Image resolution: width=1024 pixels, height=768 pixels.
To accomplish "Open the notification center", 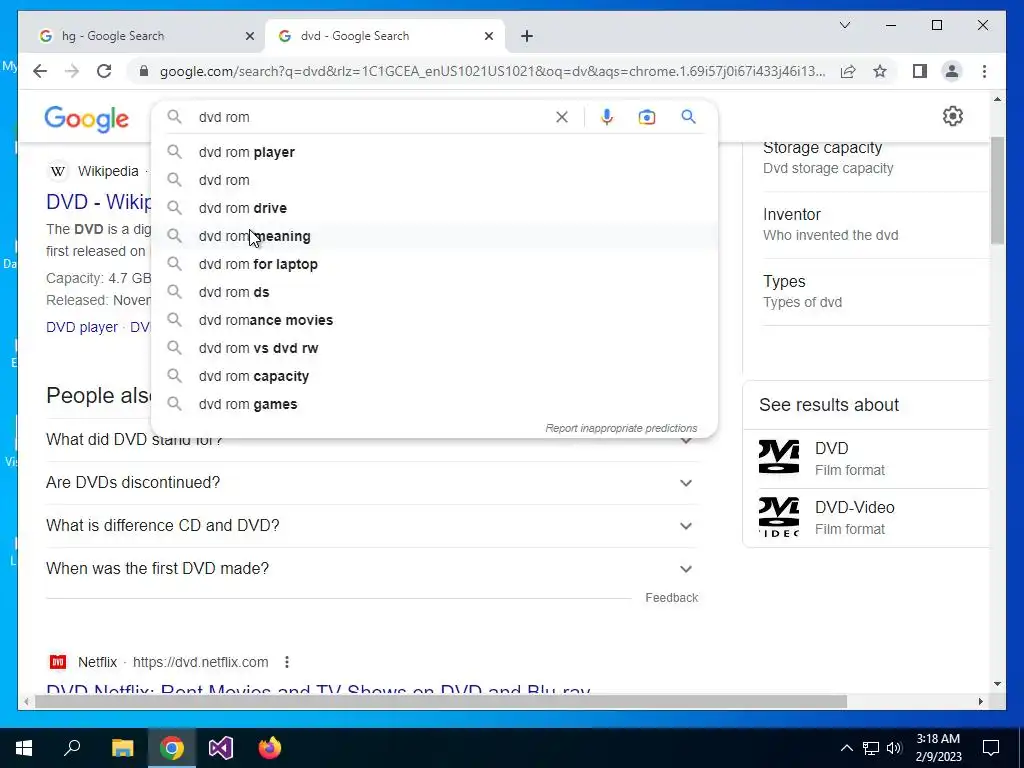I will pyautogui.click(x=991, y=748).
